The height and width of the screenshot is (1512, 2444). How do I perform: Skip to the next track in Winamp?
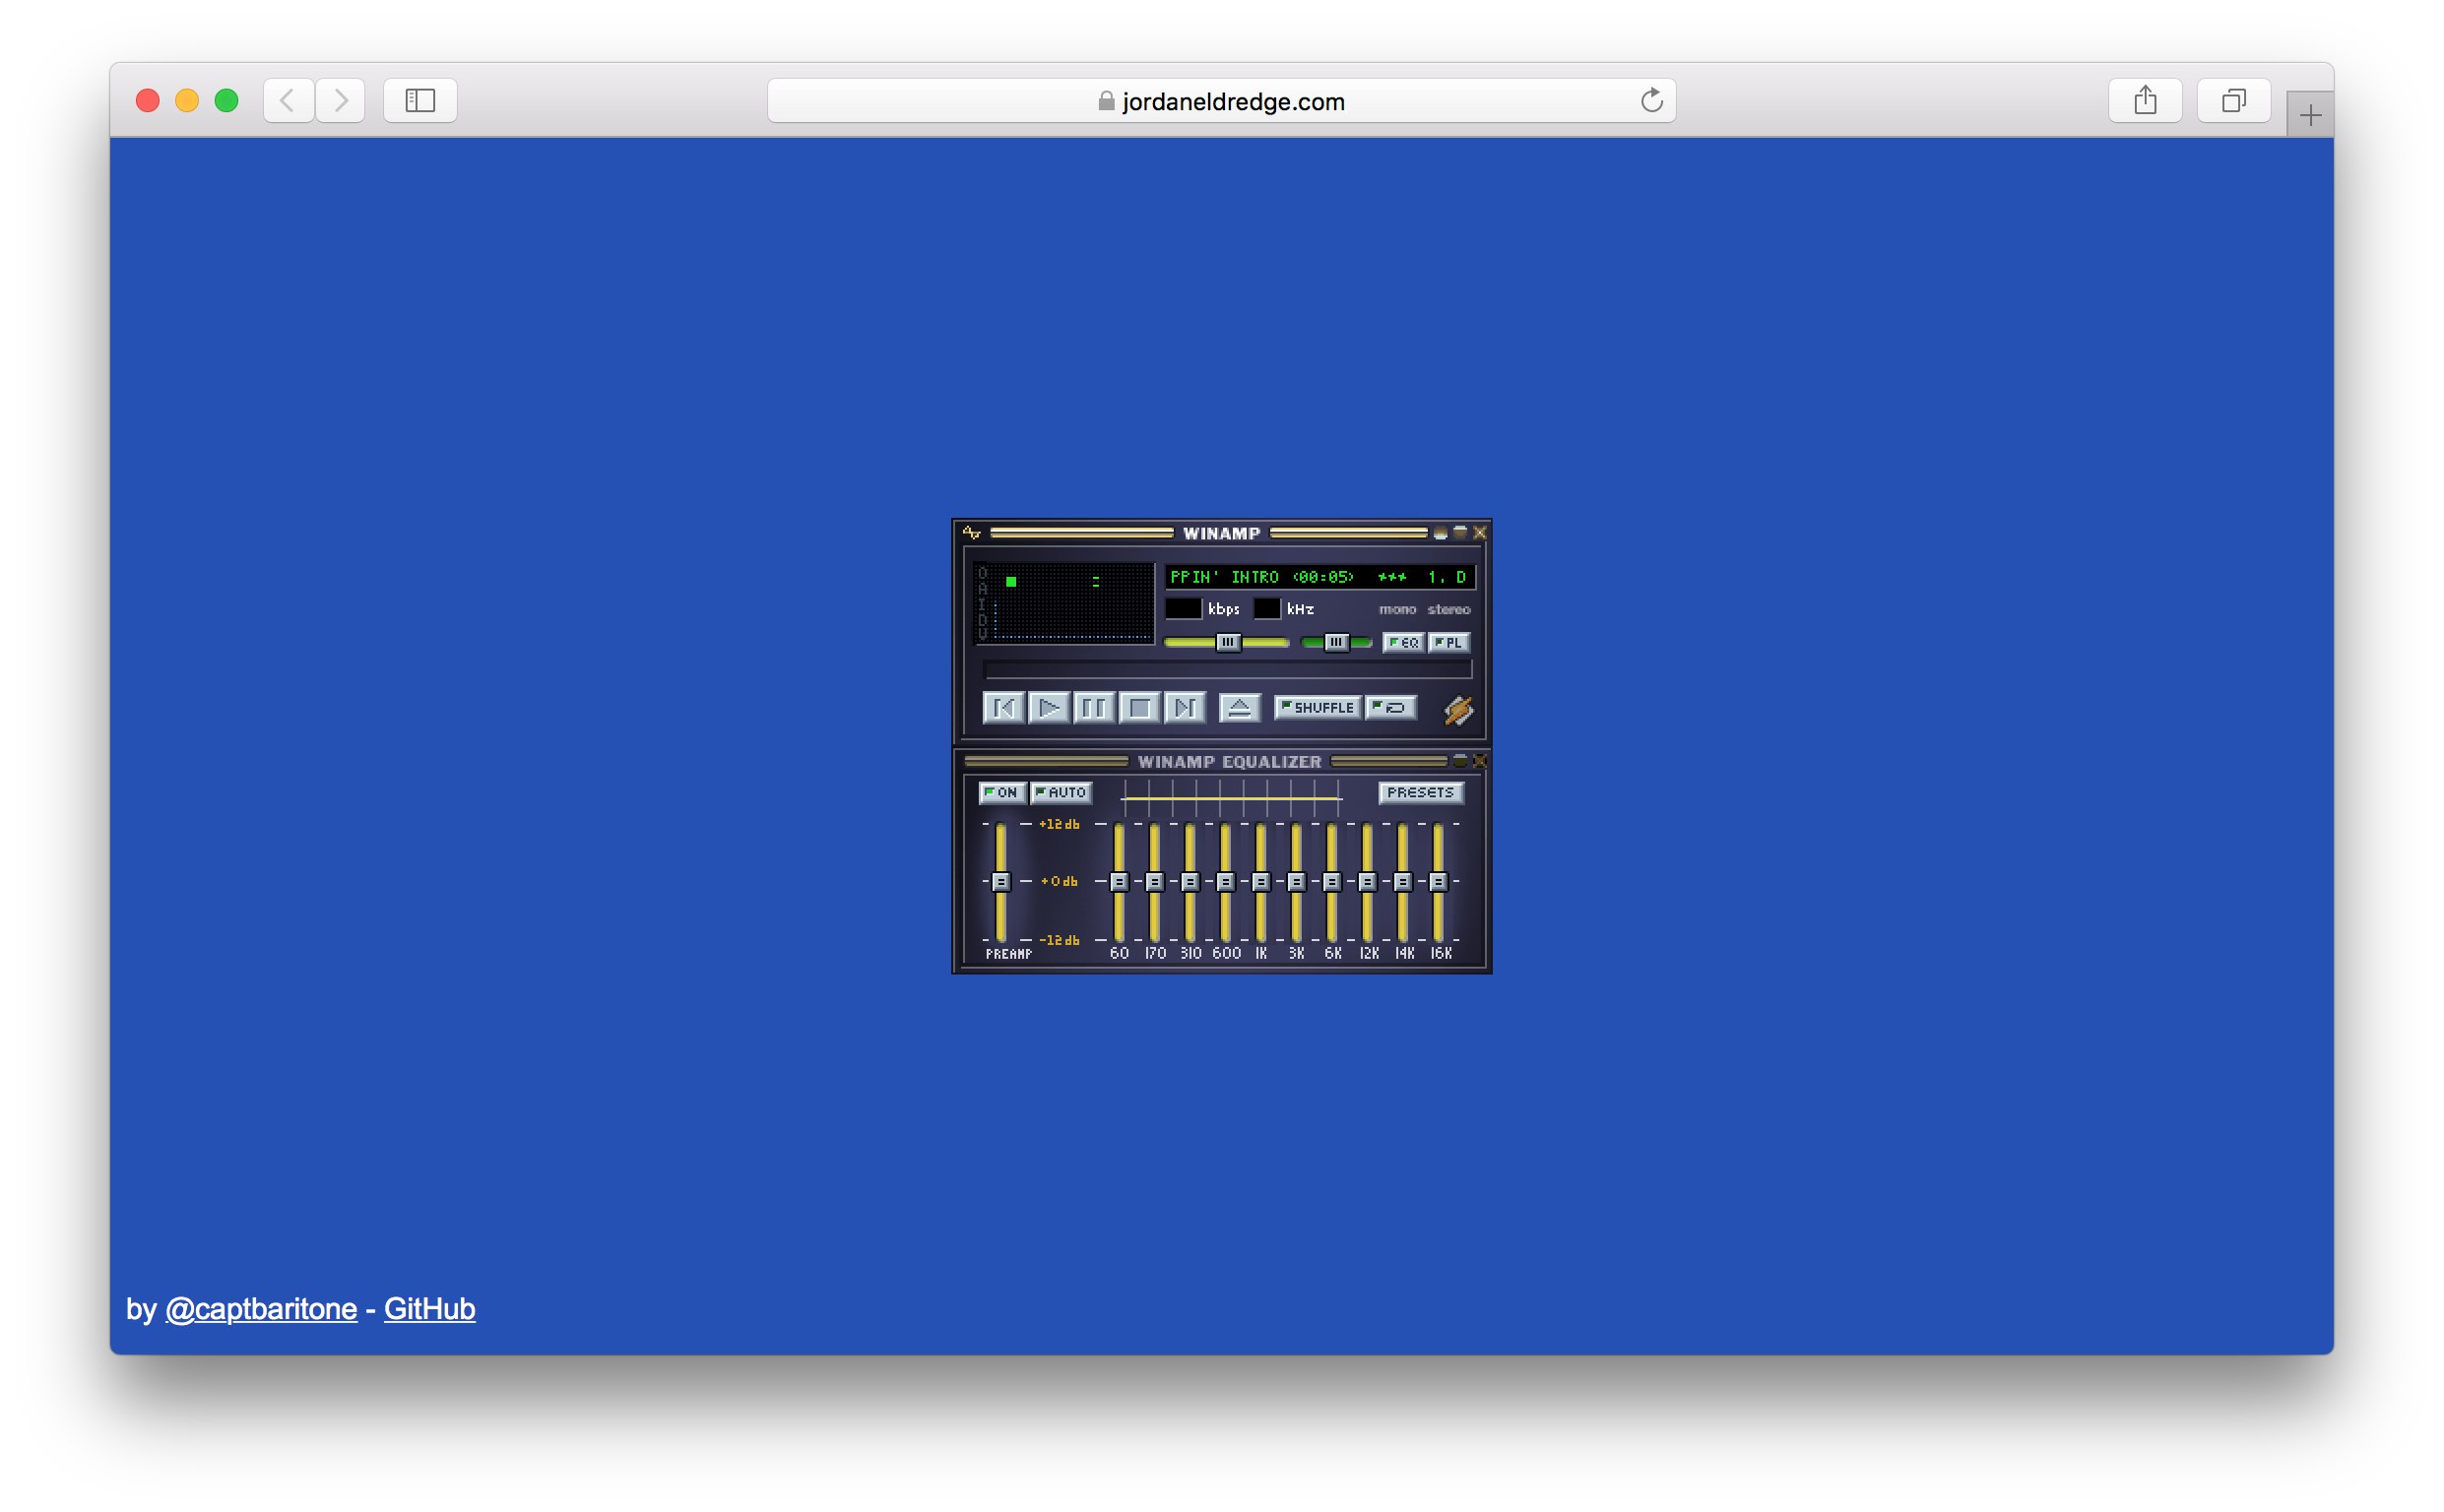click(x=1184, y=708)
